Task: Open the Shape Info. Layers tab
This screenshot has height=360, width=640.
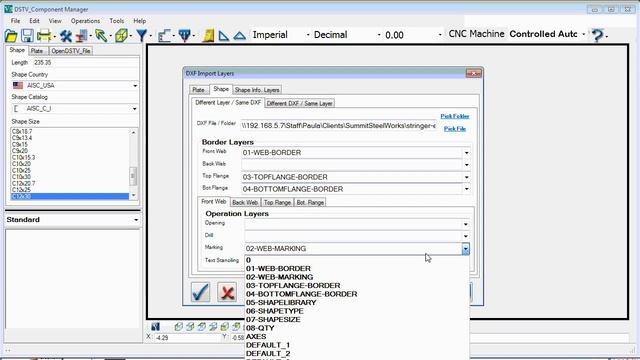Action: (x=257, y=90)
